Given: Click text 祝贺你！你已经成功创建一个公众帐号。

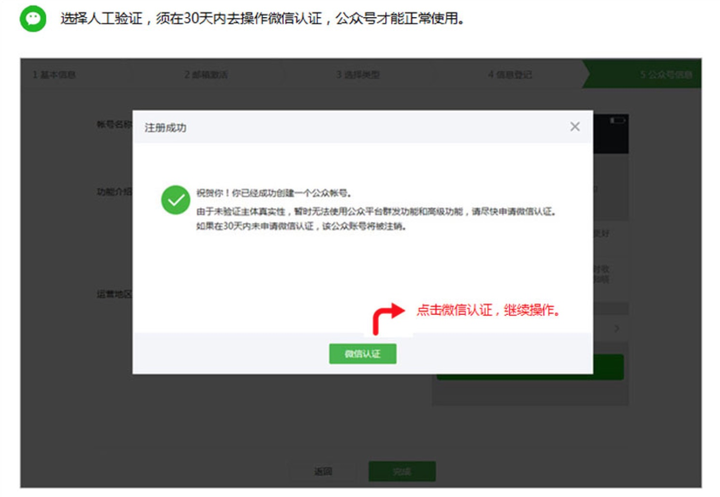Looking at the screenshot, I should pos(274,193).
